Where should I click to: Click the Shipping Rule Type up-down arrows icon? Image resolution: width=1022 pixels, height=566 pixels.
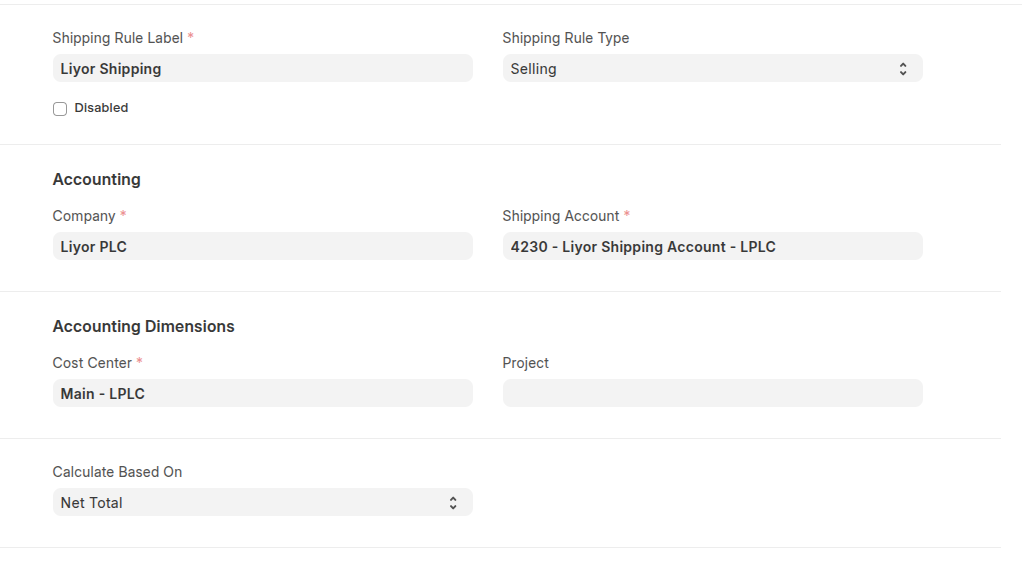point(903,69)
